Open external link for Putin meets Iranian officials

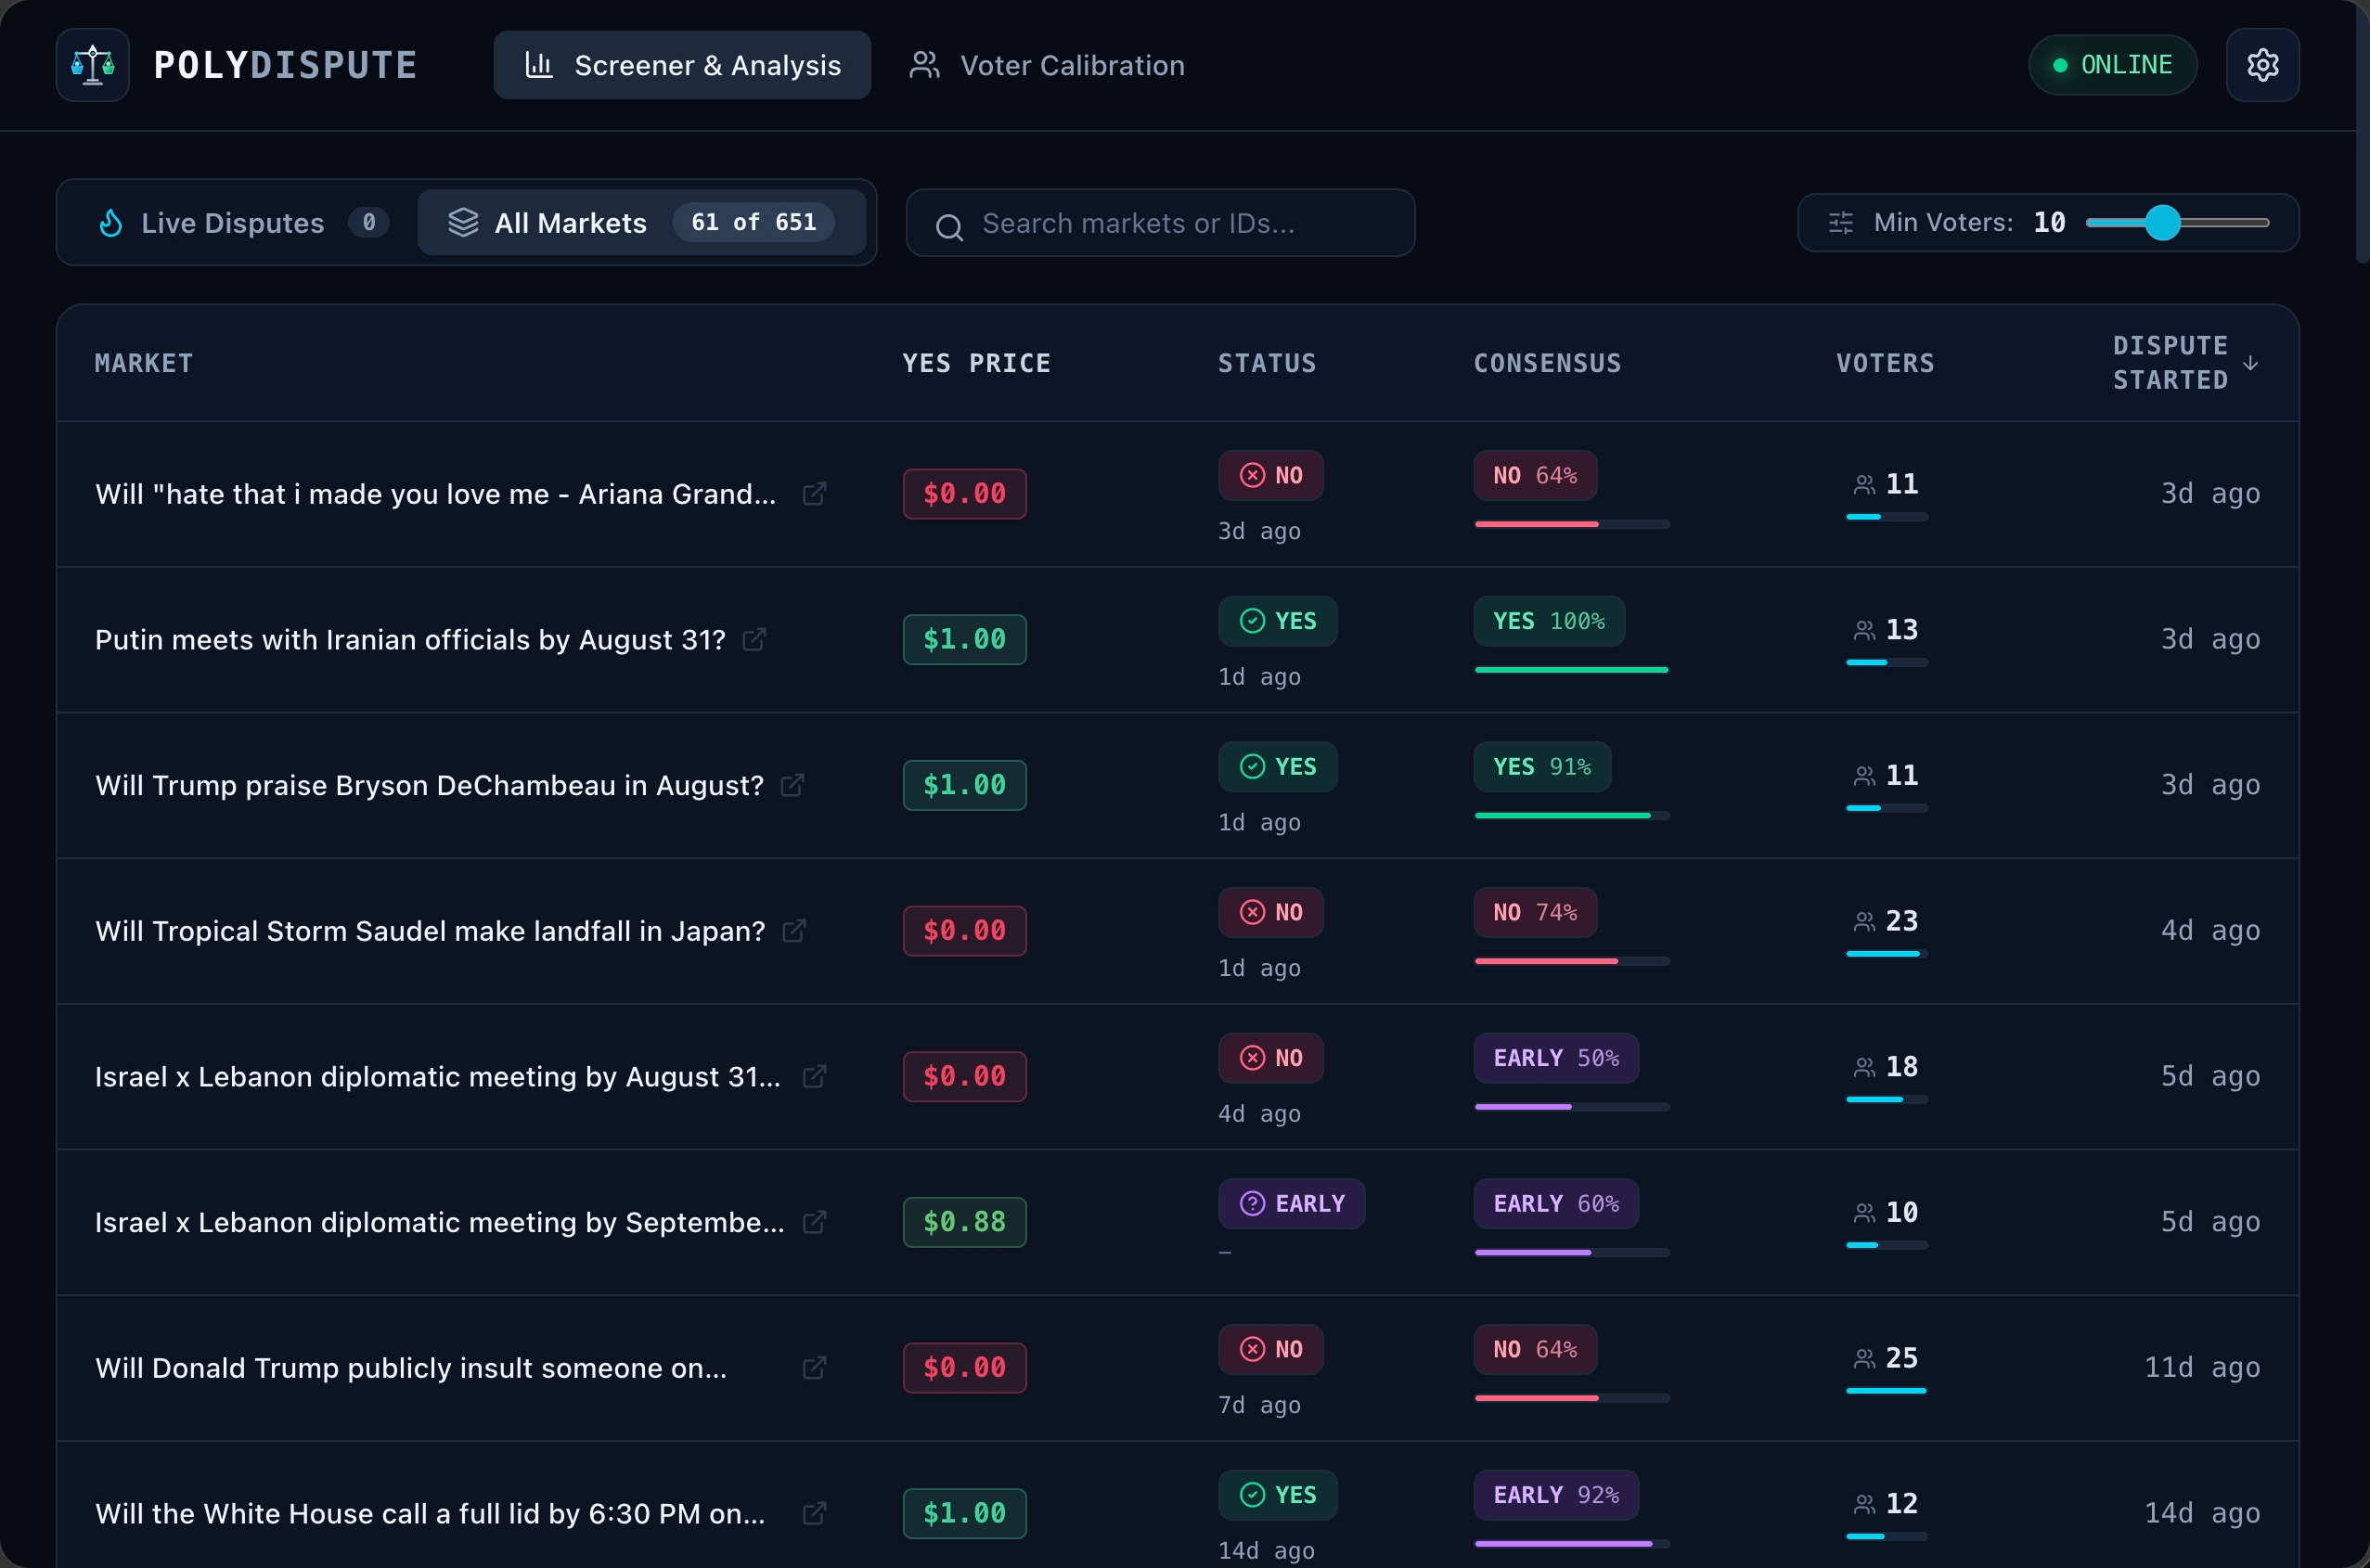pos(755,639)
